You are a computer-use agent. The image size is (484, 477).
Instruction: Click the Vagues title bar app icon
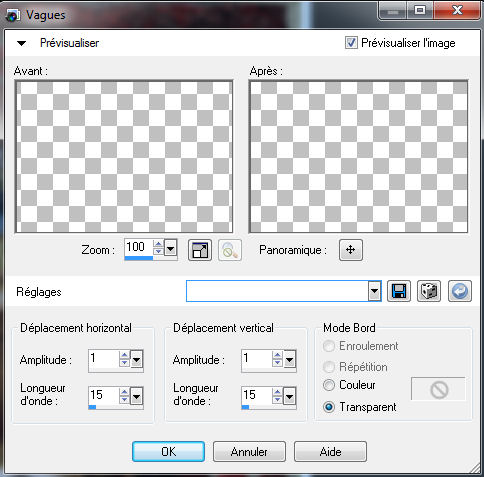click(13, 15)
